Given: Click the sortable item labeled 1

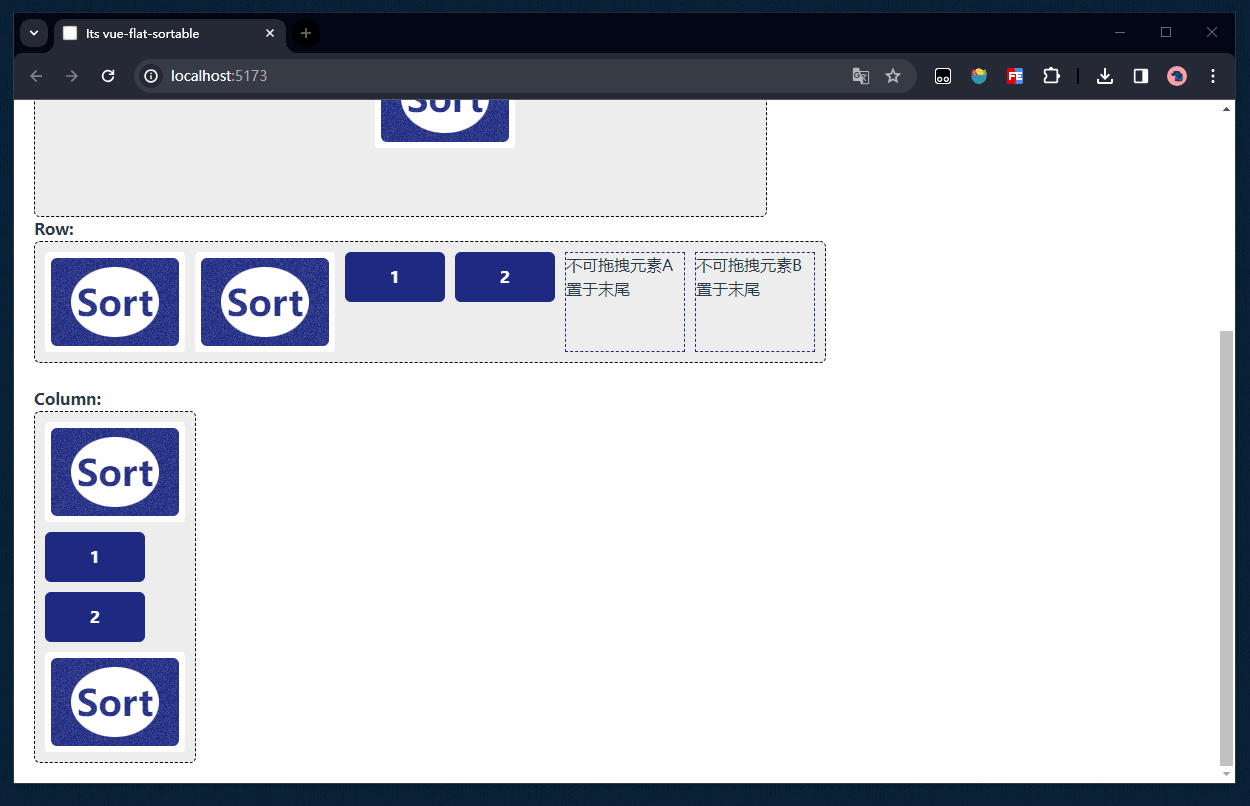Looking at the screenshot, I should [394, 276].
